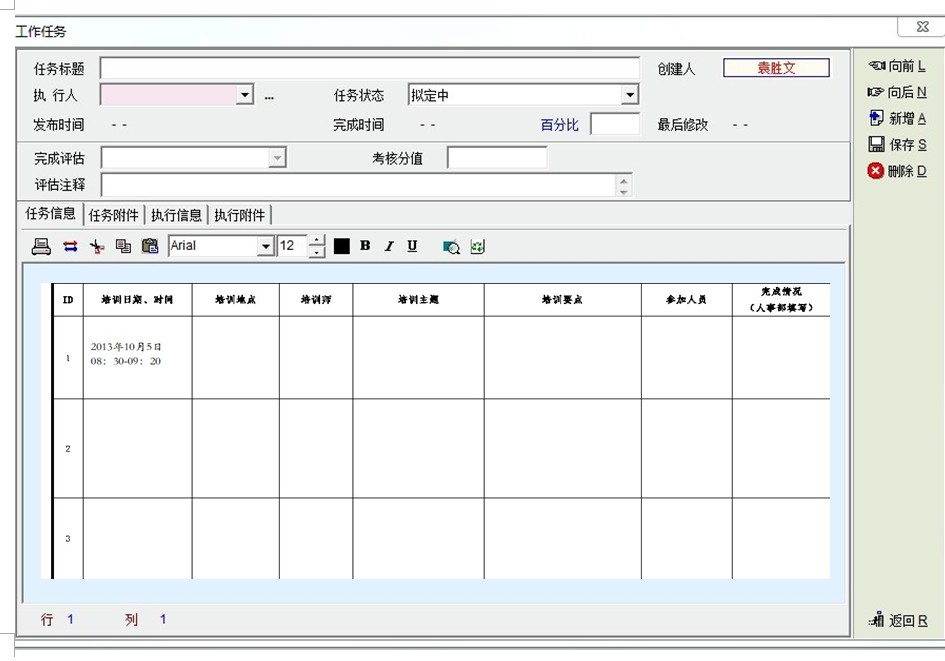Toggle underline formatting
This screenshot has width=945, height=661.
(x=412, y=246)
